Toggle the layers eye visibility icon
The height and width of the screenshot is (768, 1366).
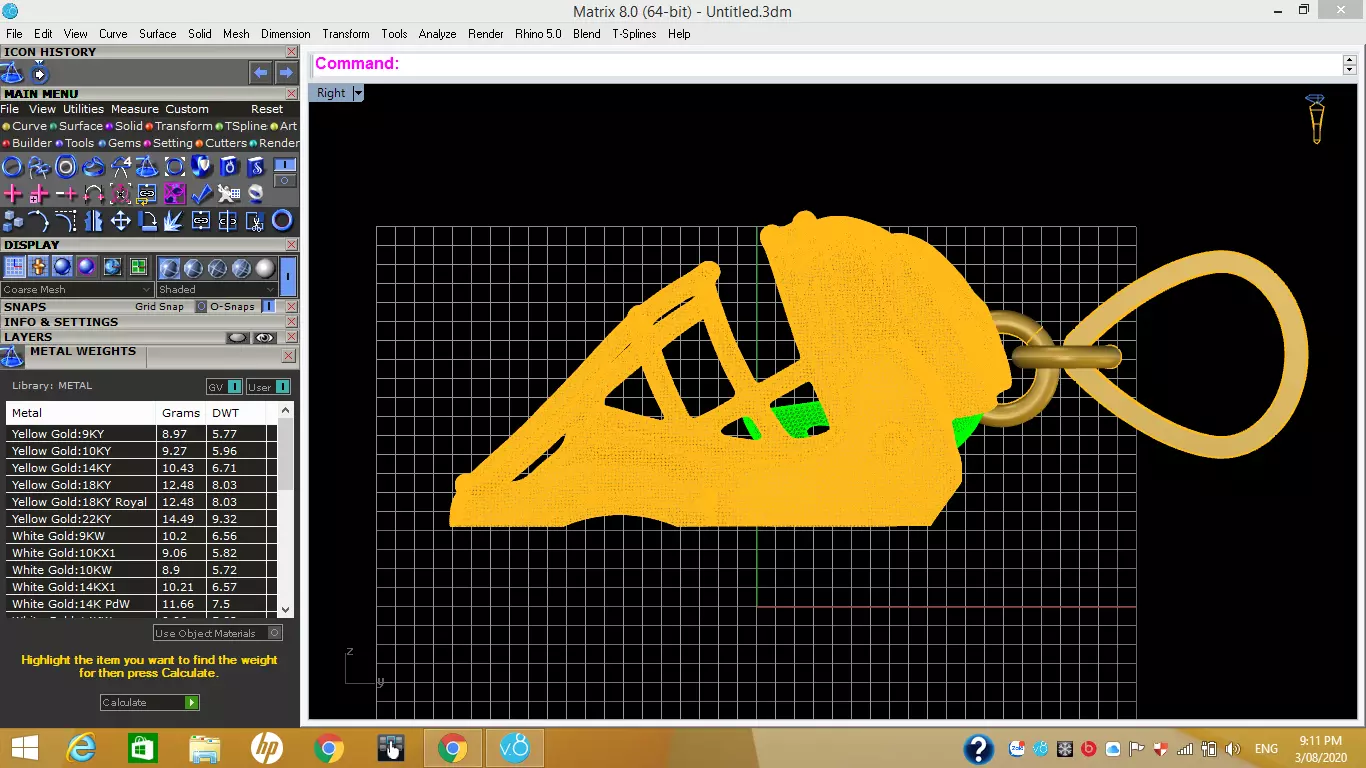click(x=264, y=337)
